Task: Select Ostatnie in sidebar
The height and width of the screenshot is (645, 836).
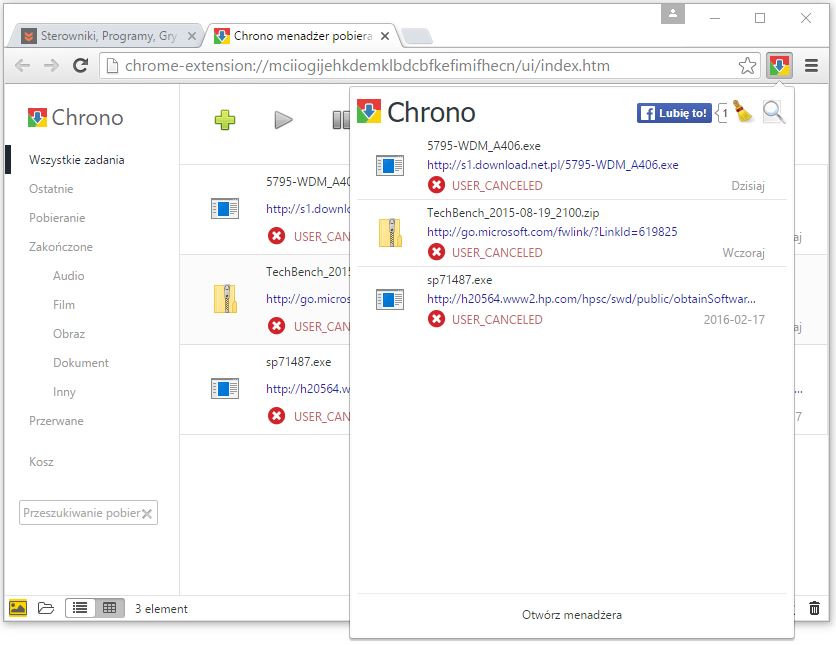Action: (x=51, y=189)
